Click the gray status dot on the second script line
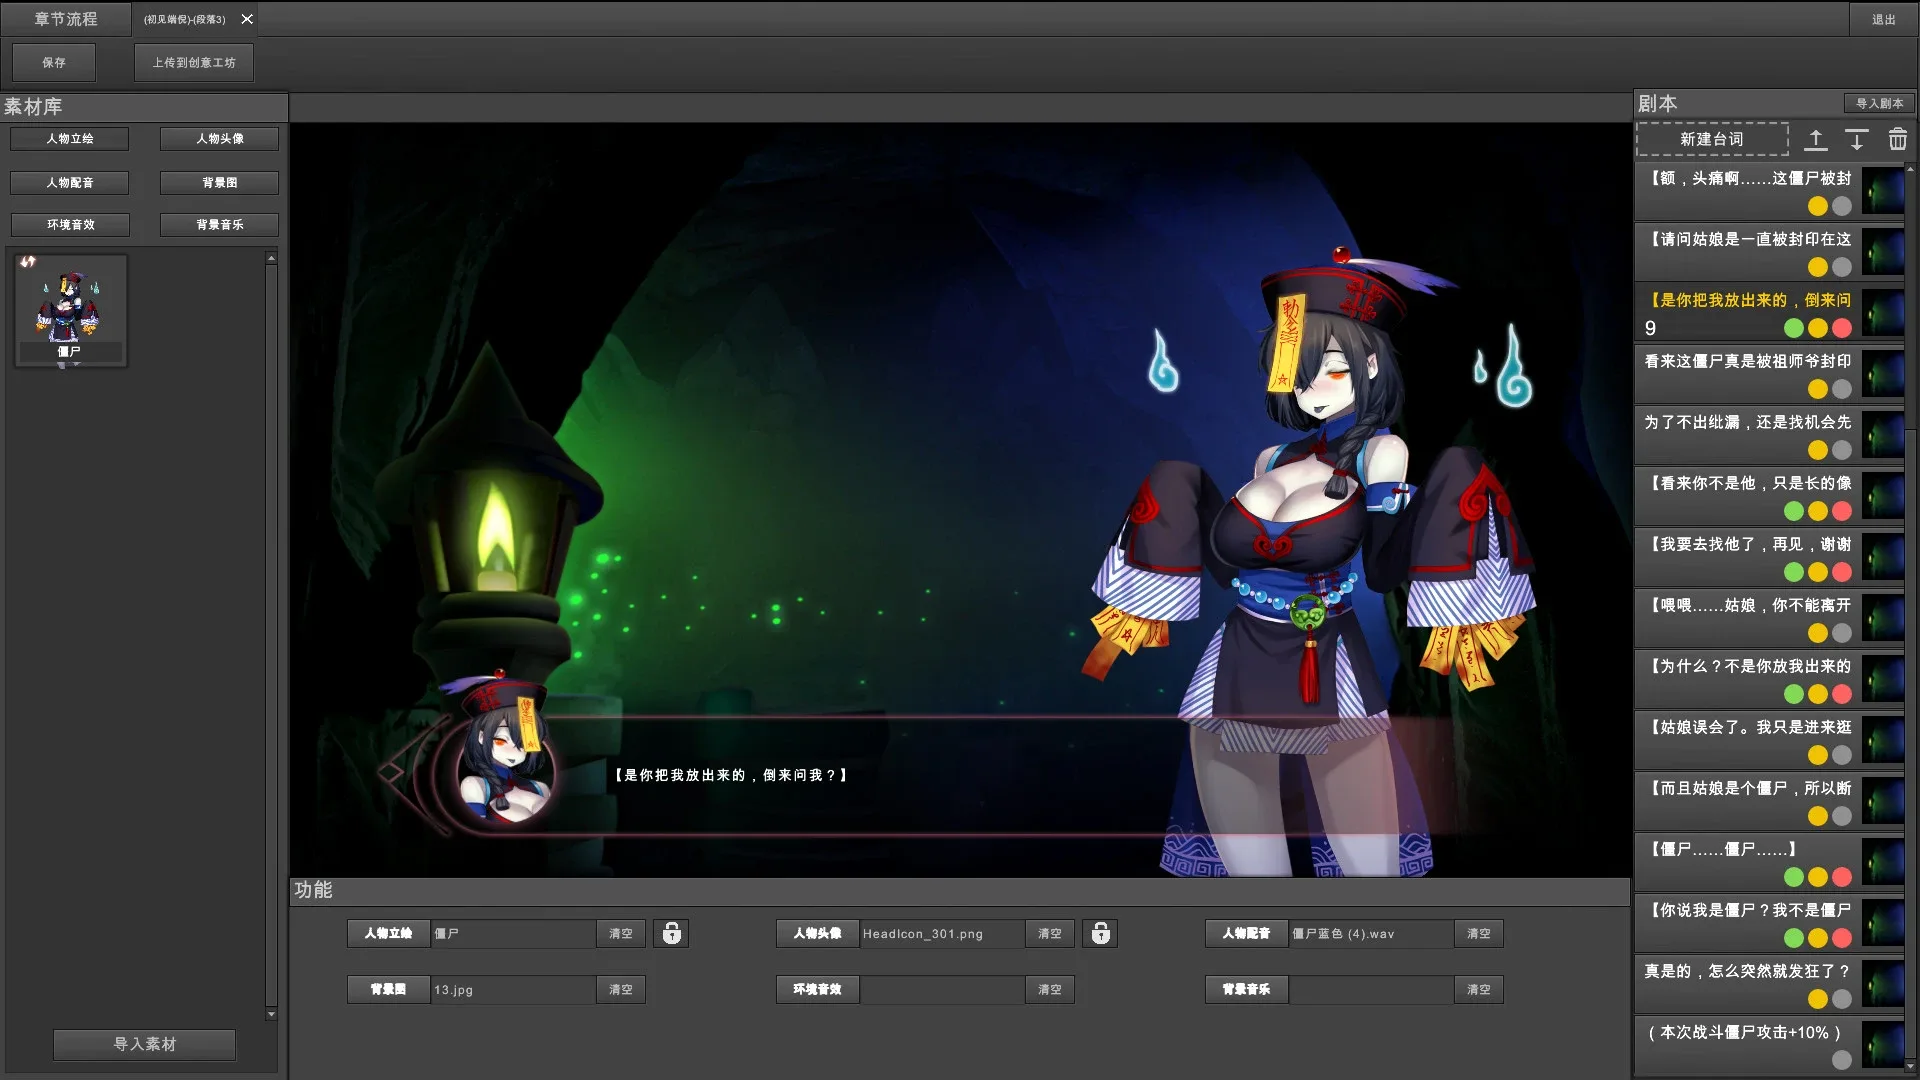 [1843, 267]
